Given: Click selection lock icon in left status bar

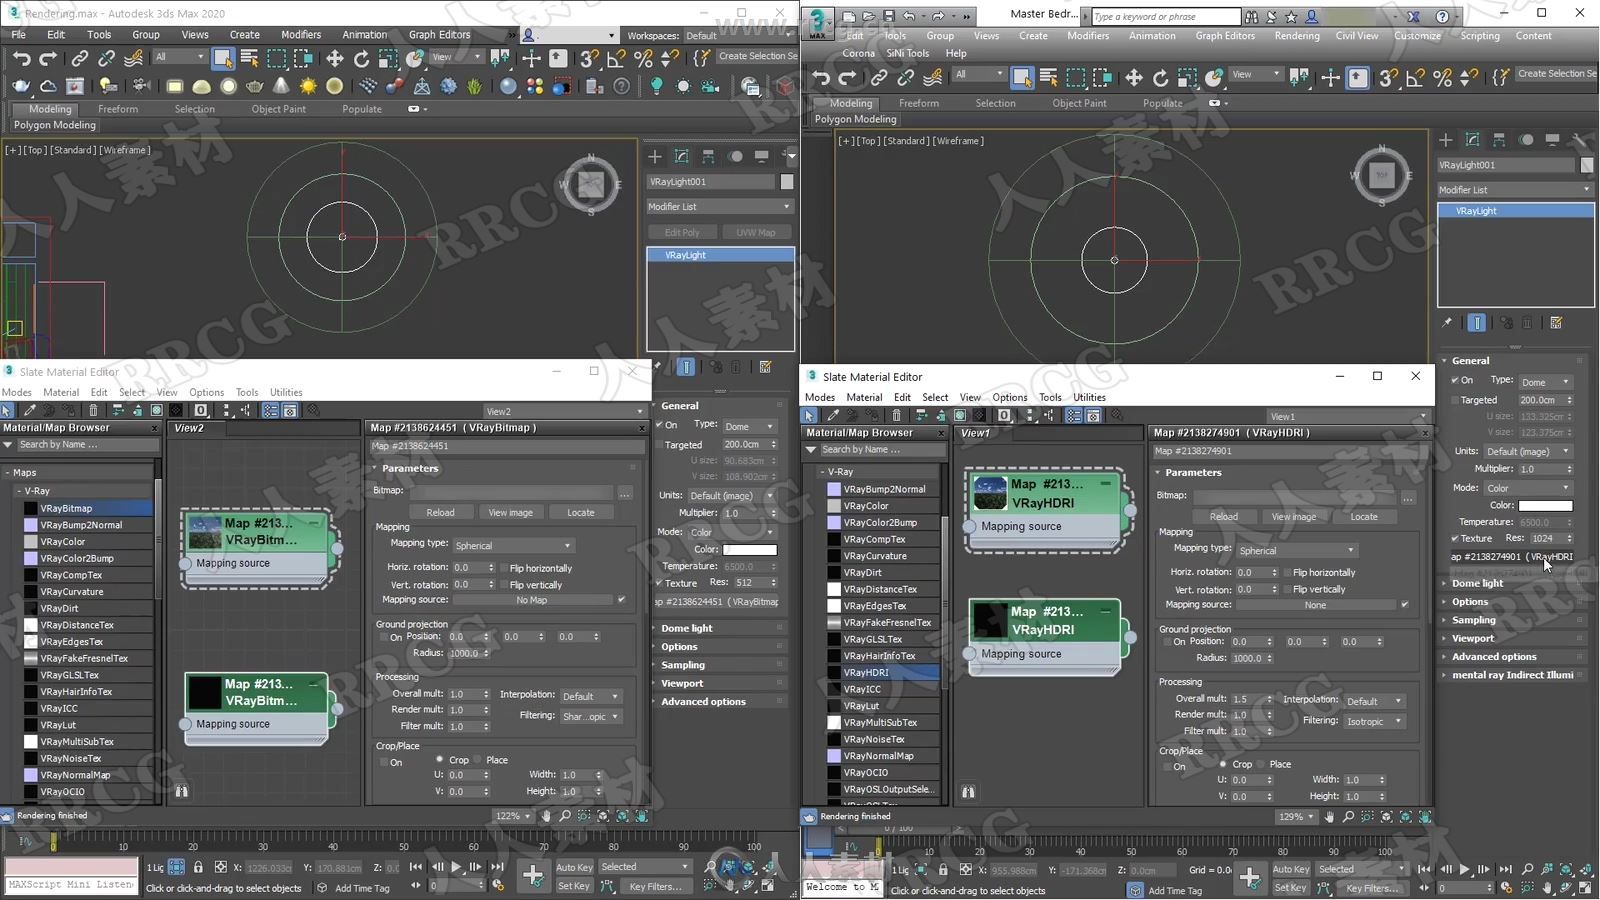Looking at the screenshot, I should (198, 867).
